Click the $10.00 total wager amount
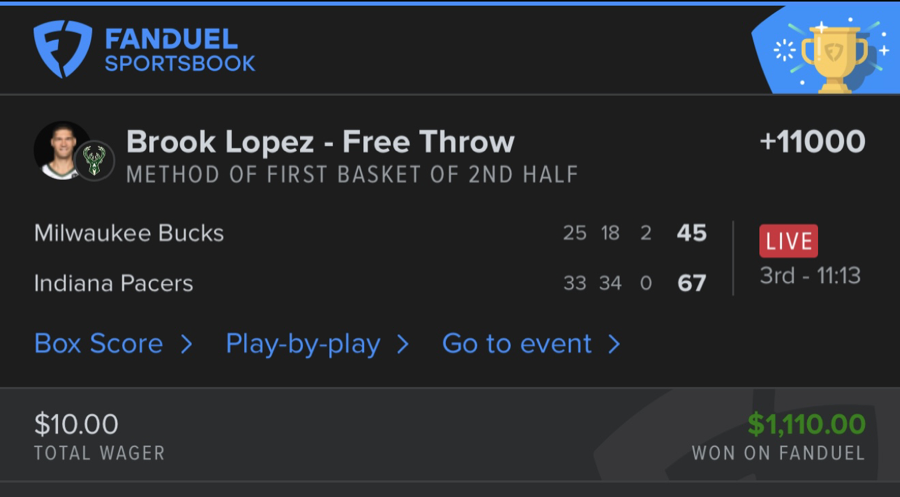This screenshot has height=497, width=900. (76, 424)
